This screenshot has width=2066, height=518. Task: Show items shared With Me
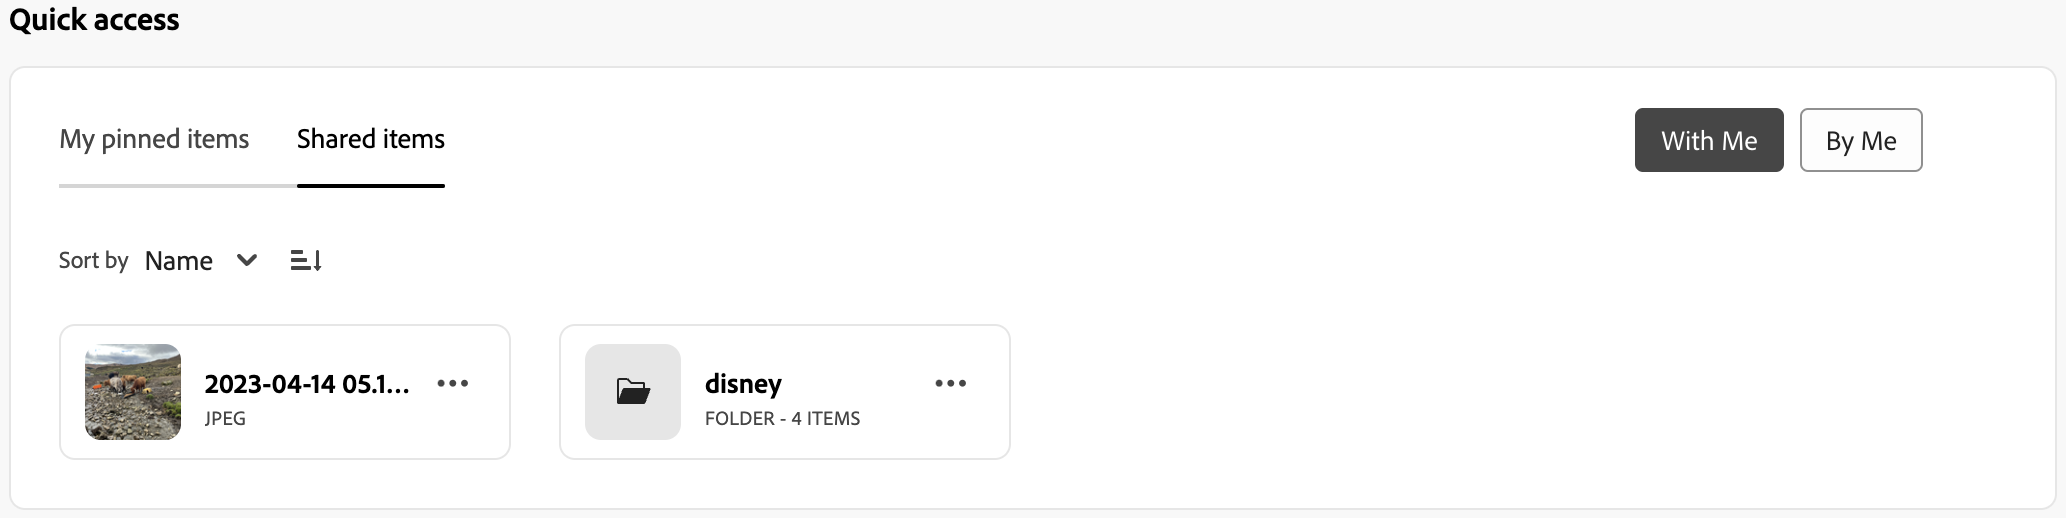click(x=1708, y=141)
